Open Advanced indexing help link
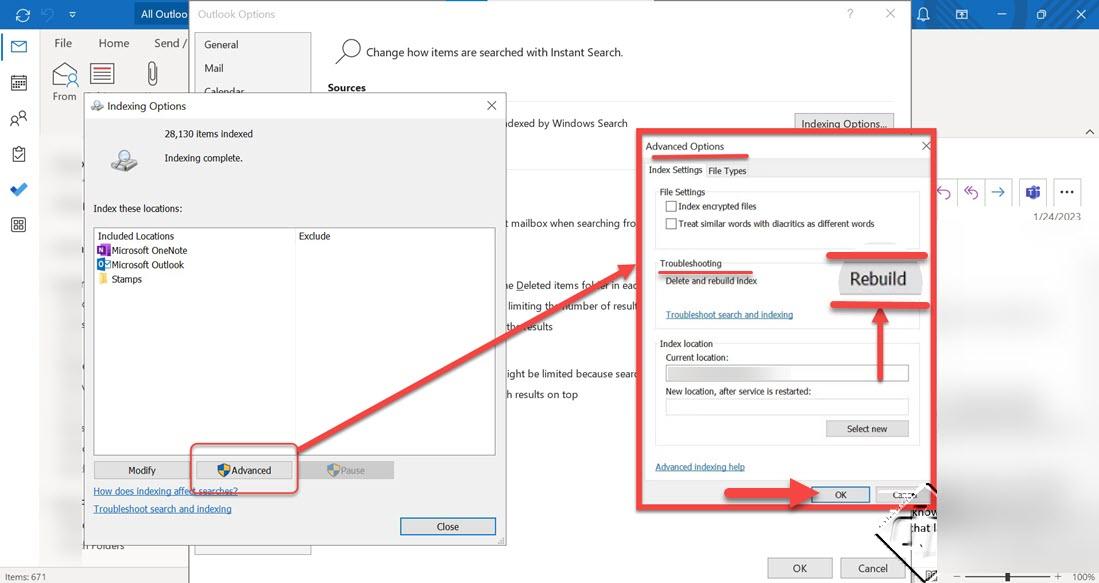Image resolution: width=1099 pixels, height=583 pixels. (700, 467)
